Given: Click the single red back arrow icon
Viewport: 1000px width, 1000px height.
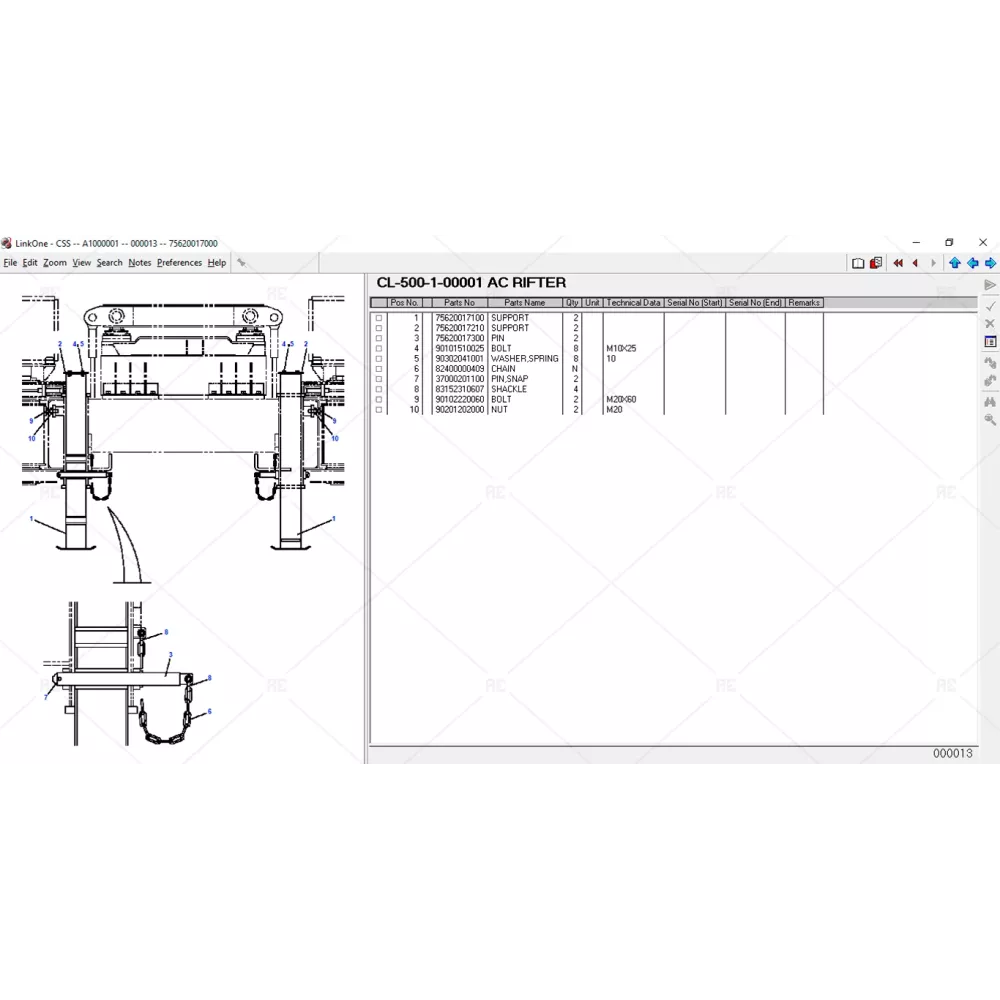Looking at the screenshot, I should pyautogui.click(x=915, y=263).
